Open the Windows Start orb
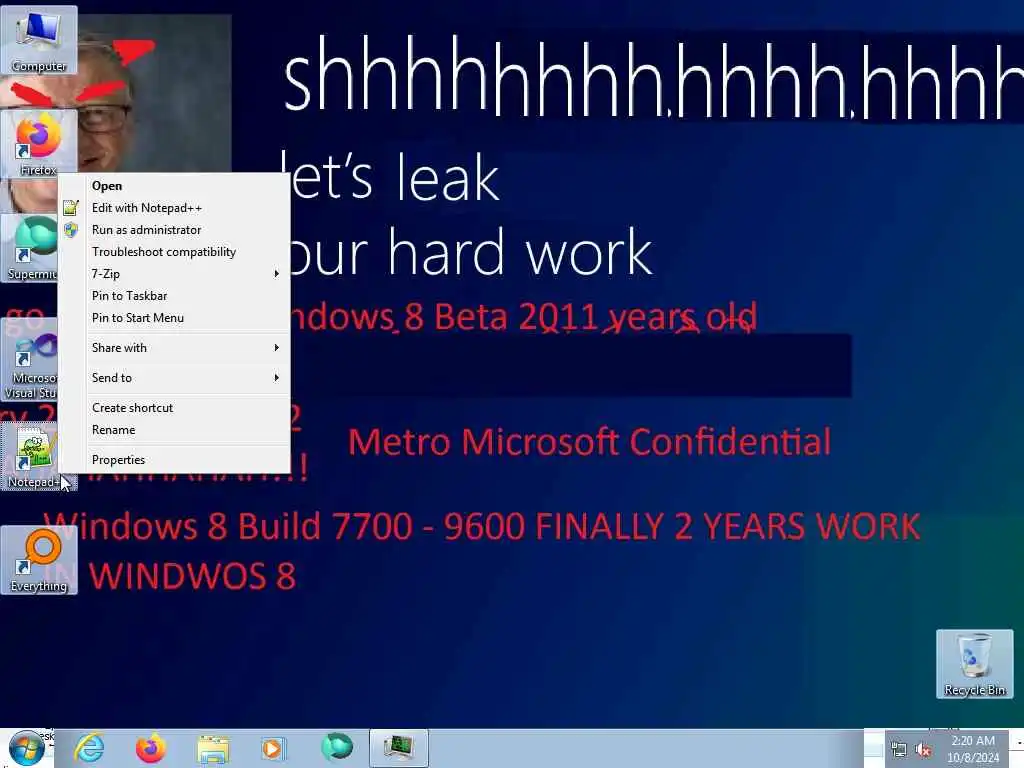 [x=27, y=748]
